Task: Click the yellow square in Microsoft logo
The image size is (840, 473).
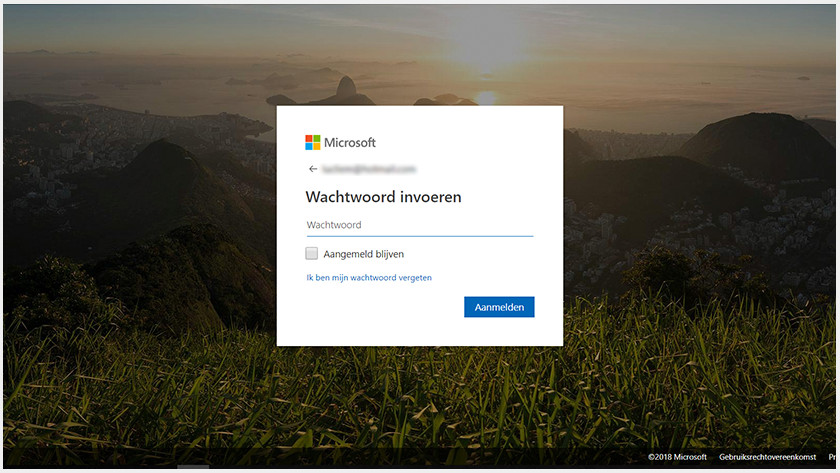Action: click(316, 146)
